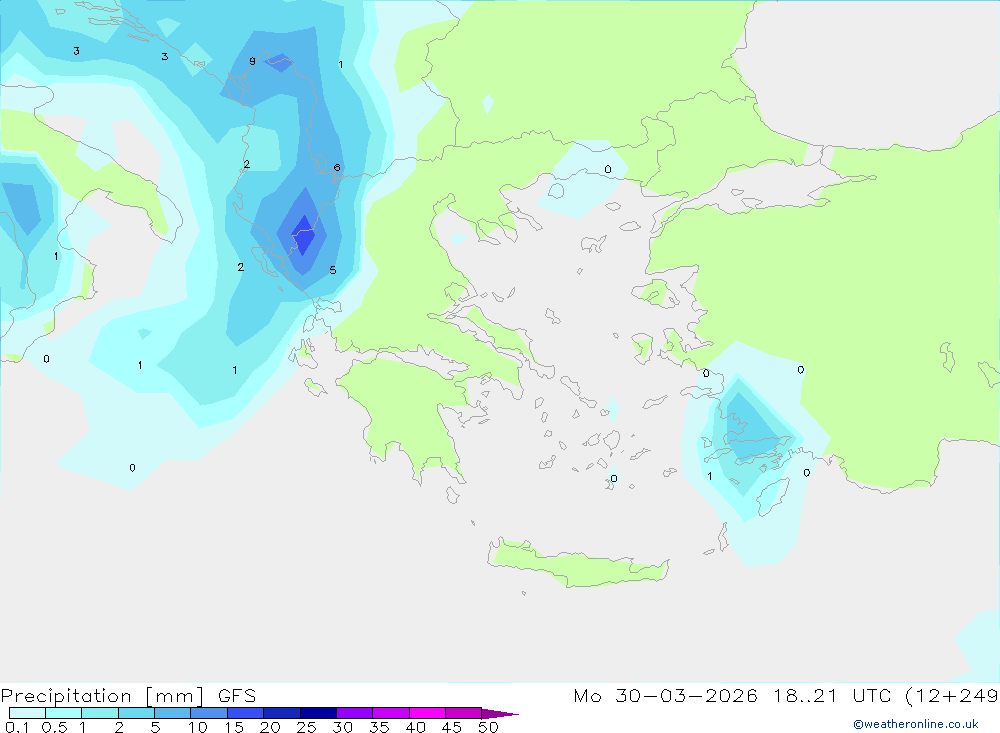Select the 1–2 mm legend swatch
This screenshot has height=733, width=1000.
pyautogui.click(x=100, y=713)
